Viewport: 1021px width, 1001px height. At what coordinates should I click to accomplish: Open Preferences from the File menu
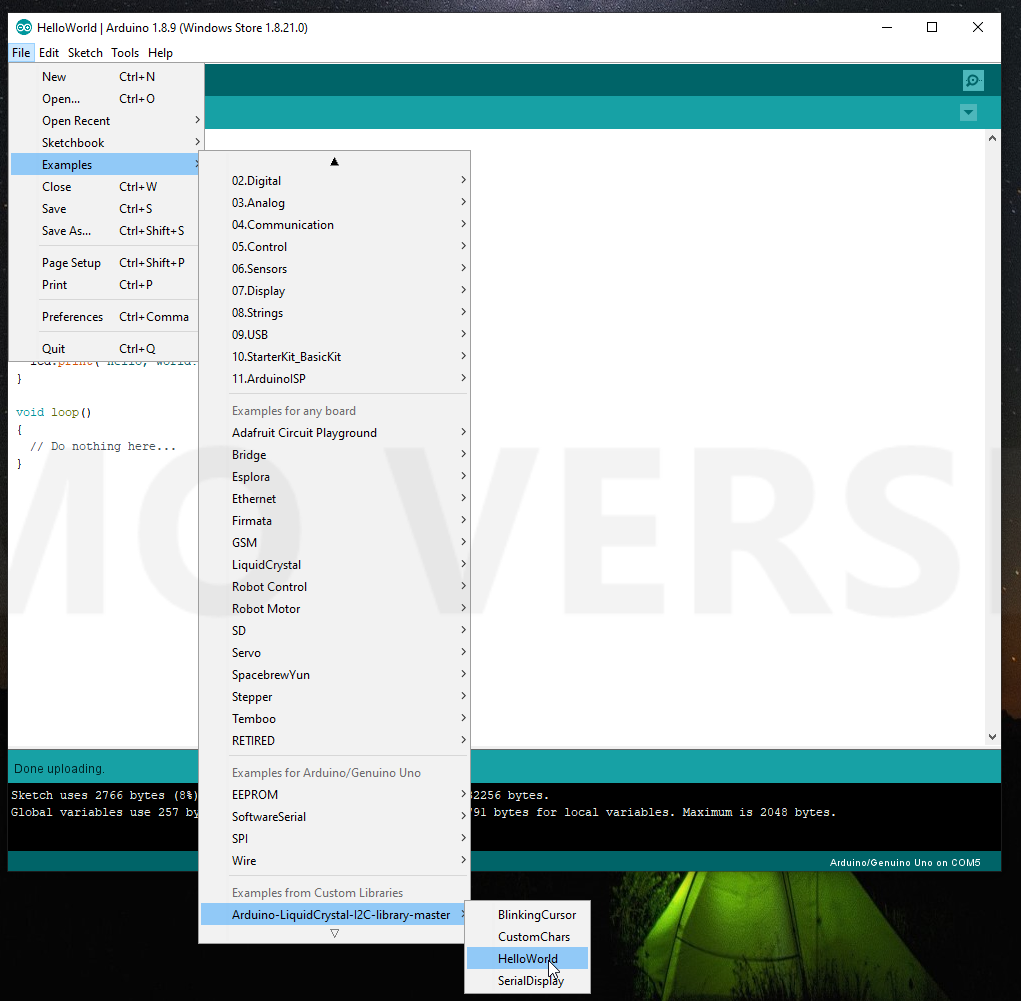(x=105, y=317)
